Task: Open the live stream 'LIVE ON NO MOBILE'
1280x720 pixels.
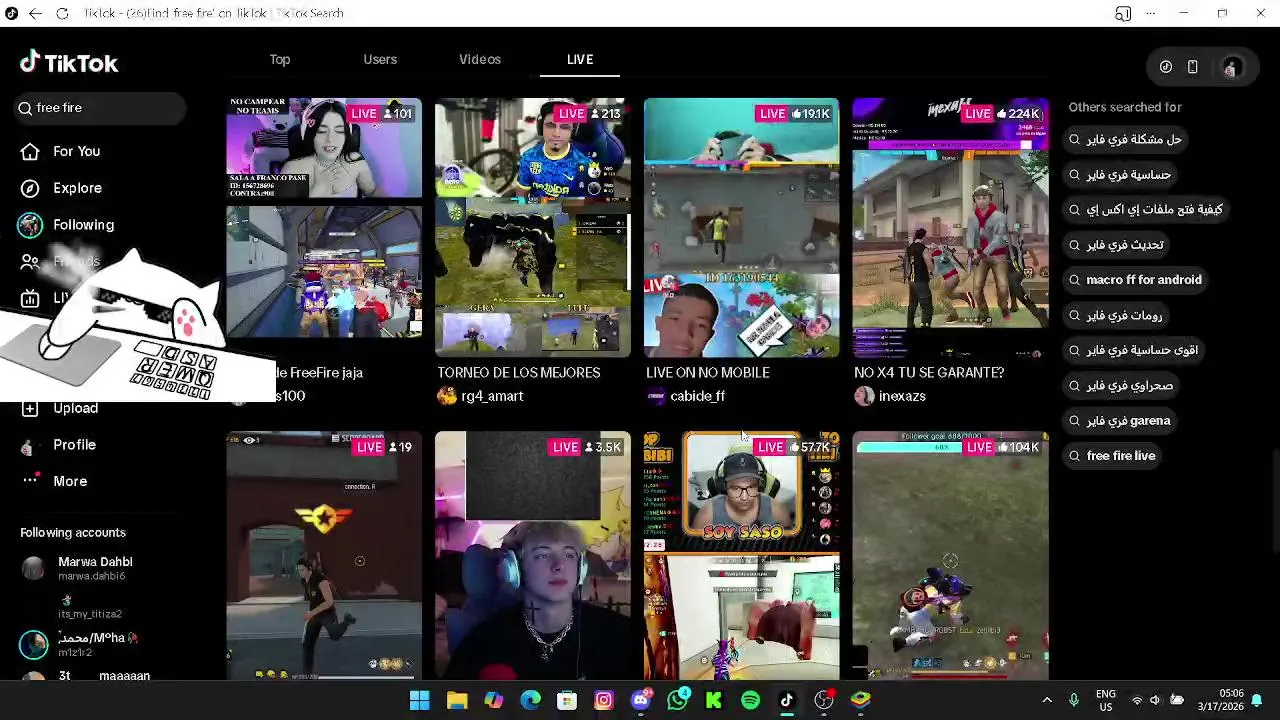Action: click(x=741, y=227)
